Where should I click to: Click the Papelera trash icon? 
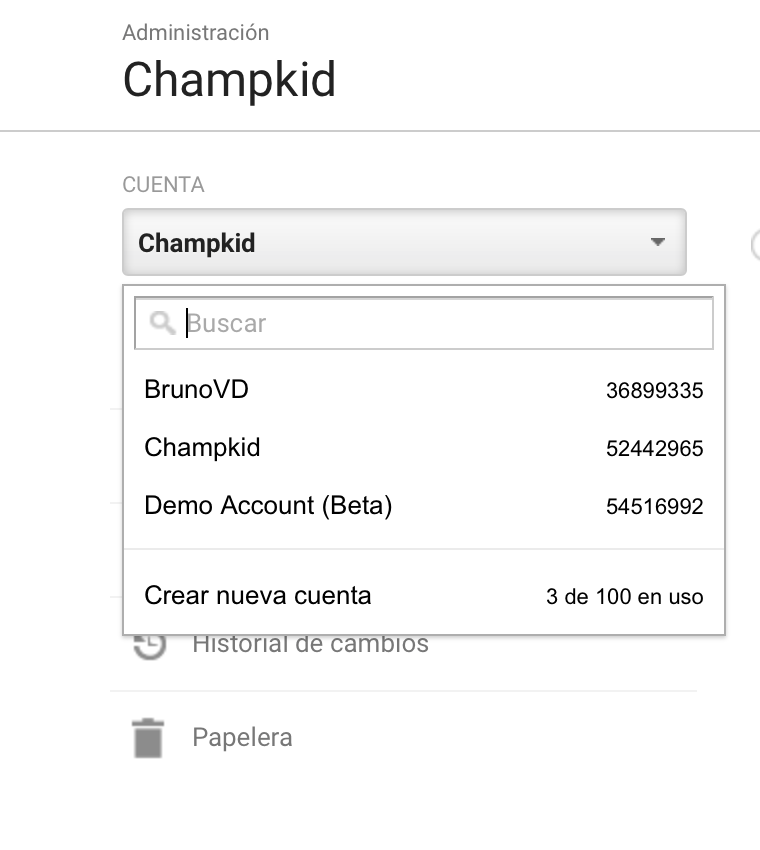(148, 738)
